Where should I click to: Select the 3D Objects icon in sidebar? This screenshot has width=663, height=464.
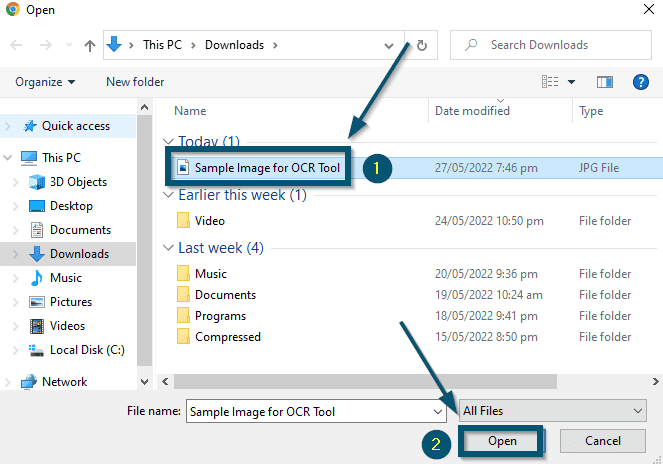pos(37,182)
